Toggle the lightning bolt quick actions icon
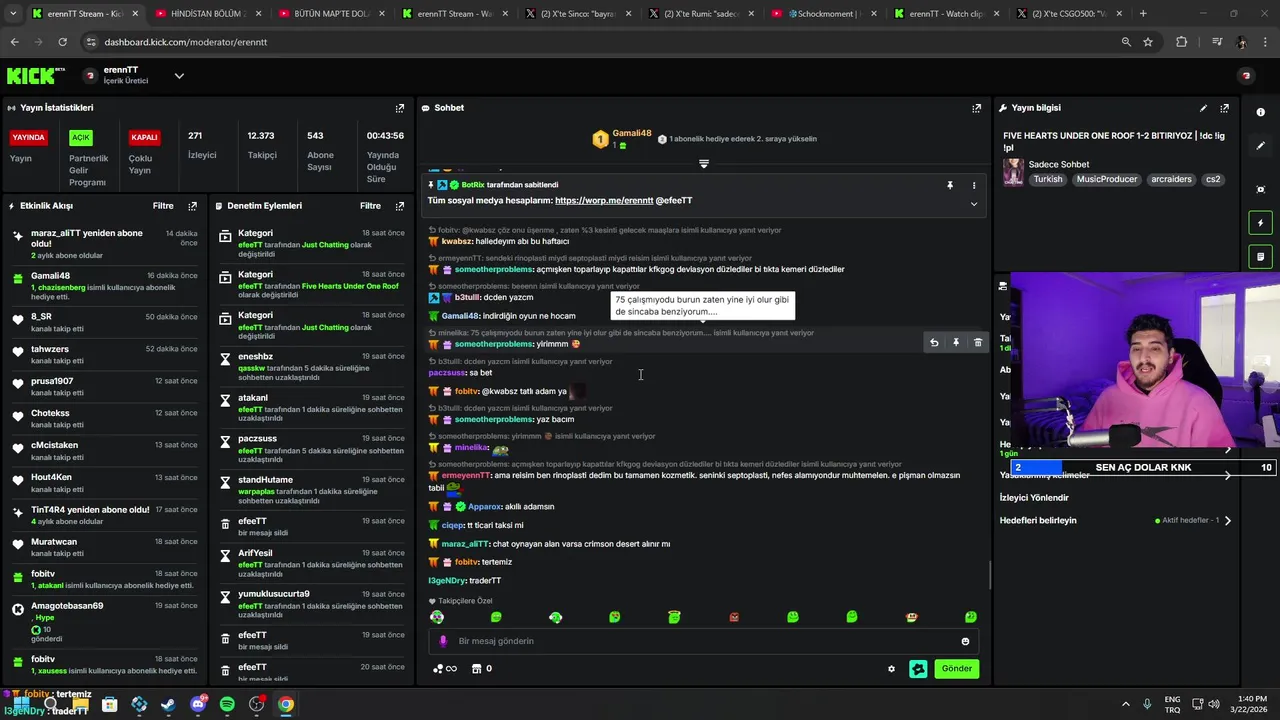The width and height of the screenshot is (1280, 720). pyautogui.click(x=1261, y=223)
